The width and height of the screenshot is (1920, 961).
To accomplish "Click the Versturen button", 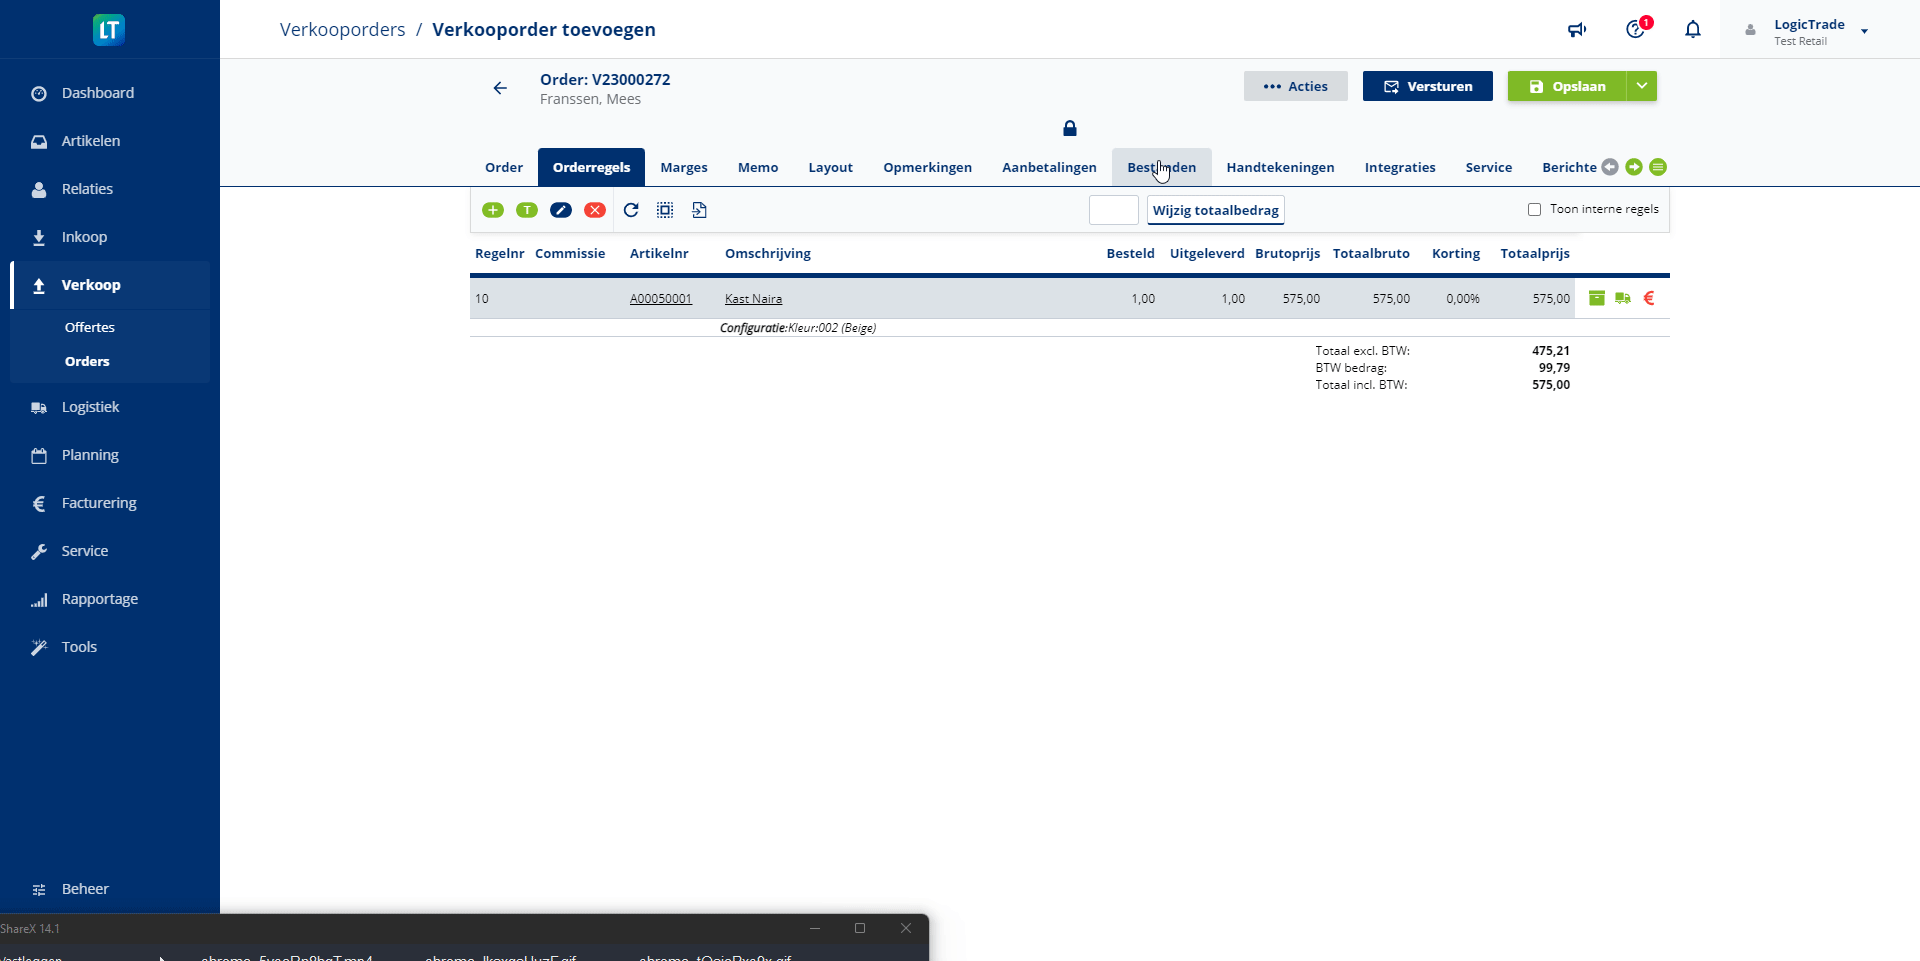I will pos(1427,86).
